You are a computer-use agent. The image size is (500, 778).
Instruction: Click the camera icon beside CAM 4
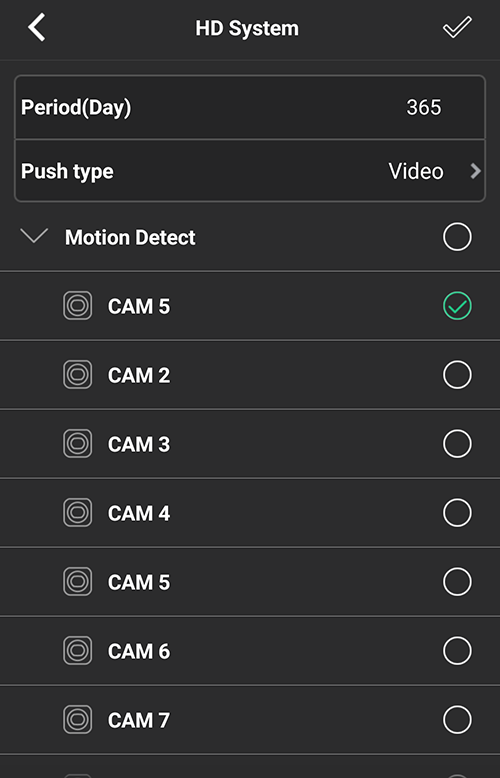pyautogui.click(x=77, y=513)
